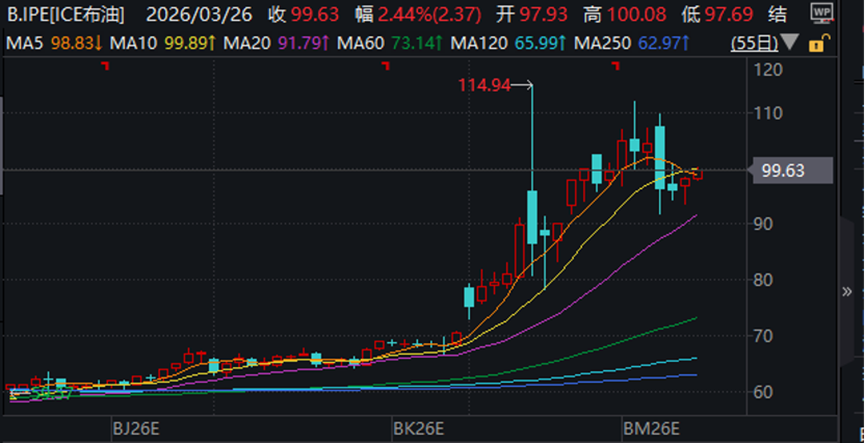Click the 114.94 high price annotation
Screen dimensions: 865x443
pyautogui.click(x=484, y=86)
